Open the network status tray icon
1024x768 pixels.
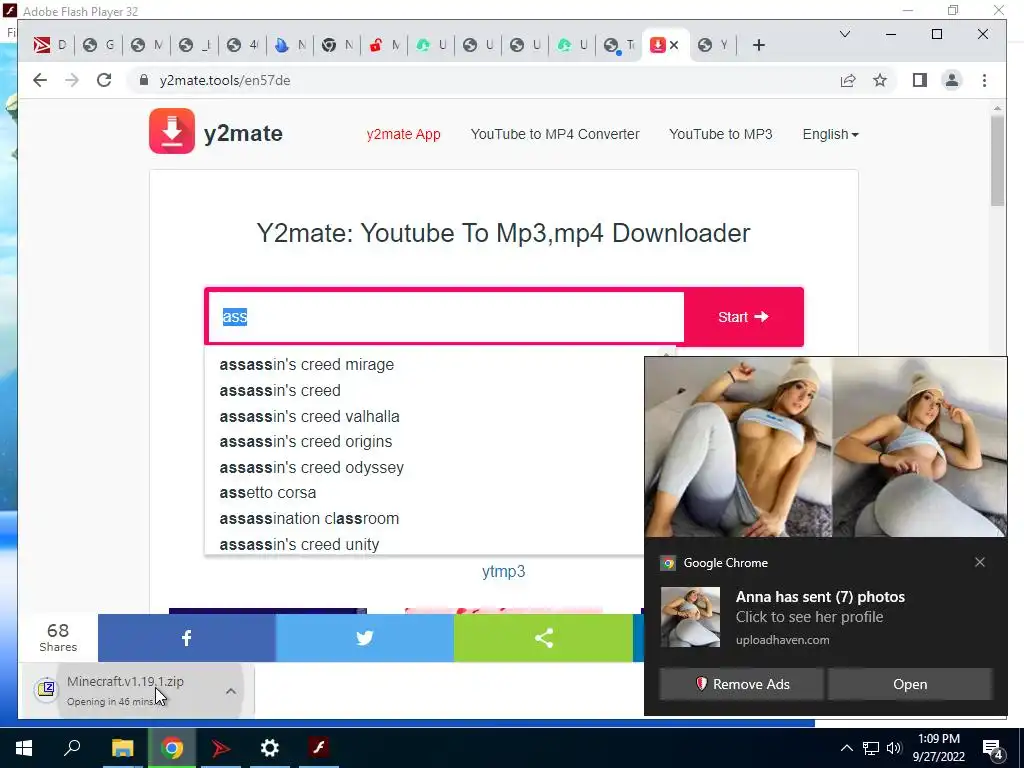871,748
